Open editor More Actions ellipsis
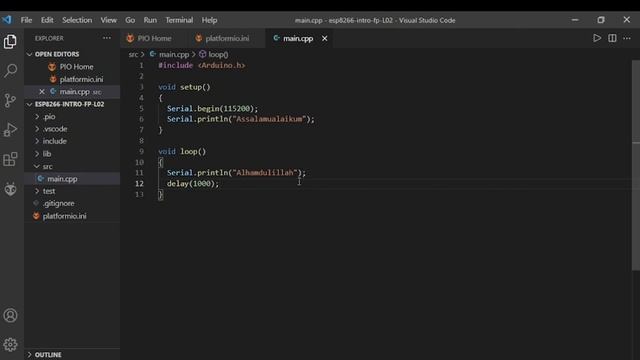The height and width of the screenshot is (360, 640). 627,38
